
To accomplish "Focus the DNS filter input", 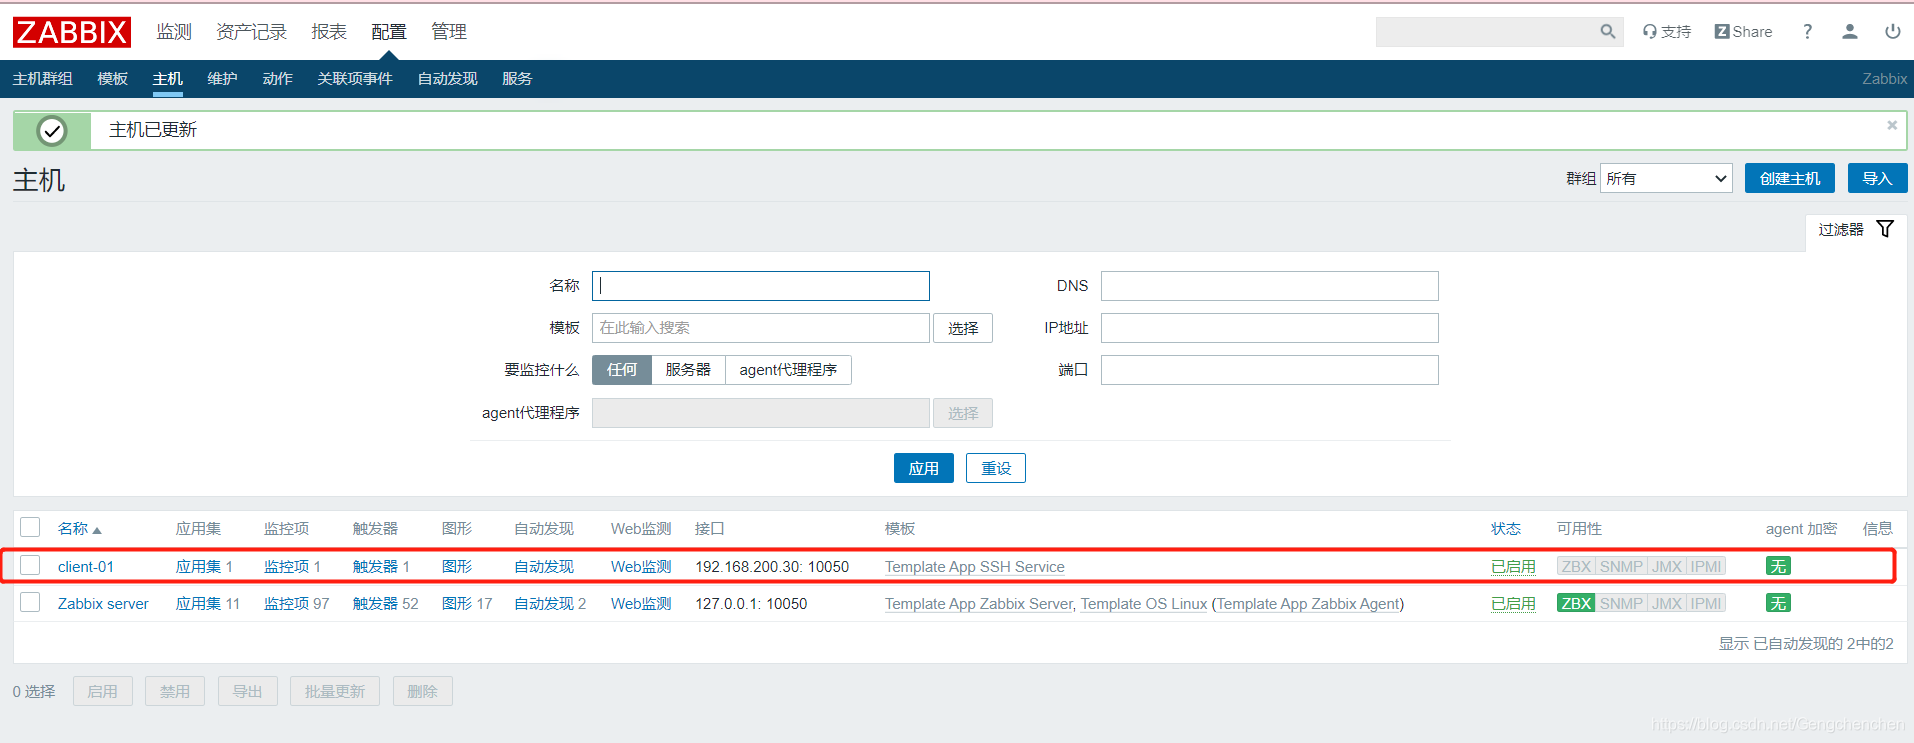I will [1270, 286].
